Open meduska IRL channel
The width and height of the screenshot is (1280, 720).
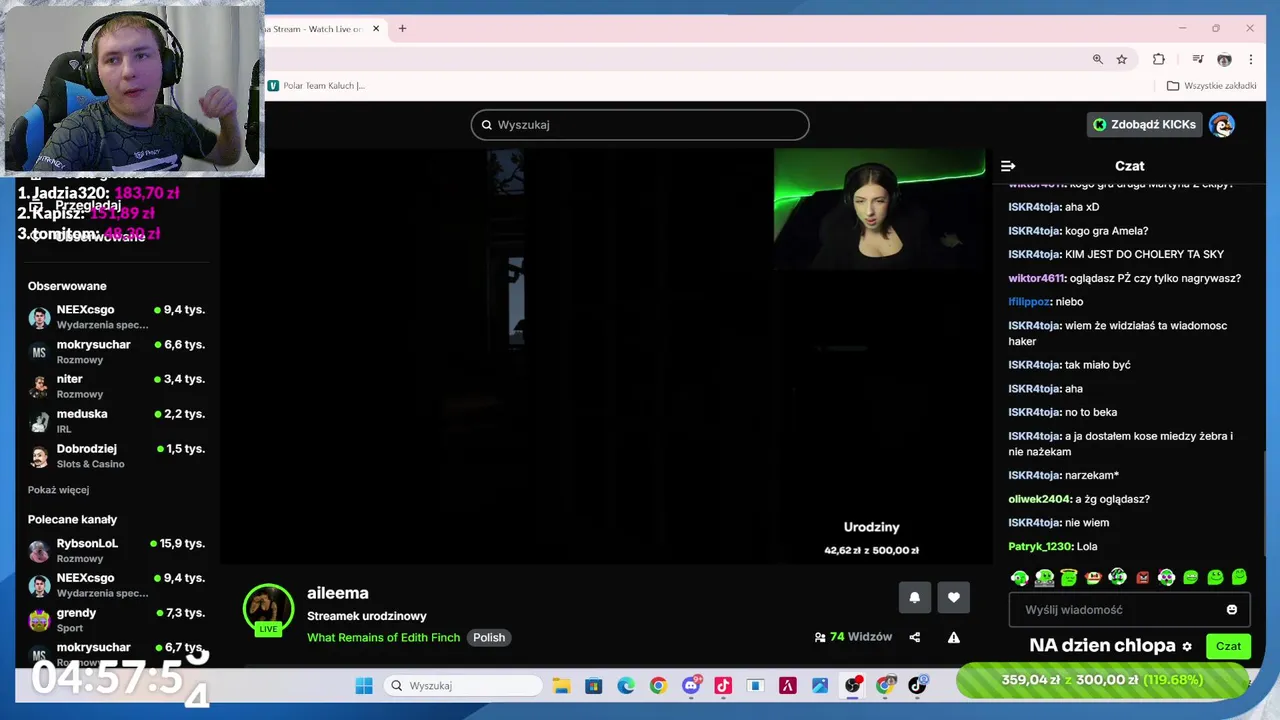tap(116, 421)
